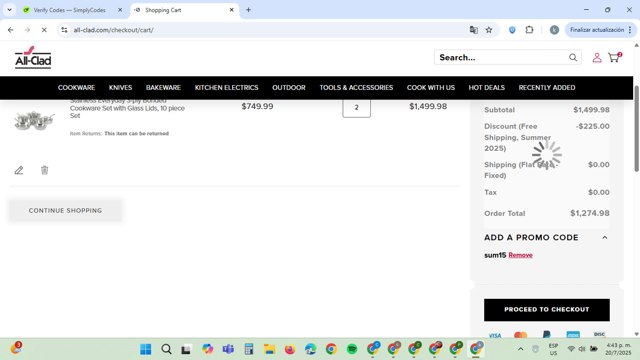Open a new browser tab

pos(248,10)
